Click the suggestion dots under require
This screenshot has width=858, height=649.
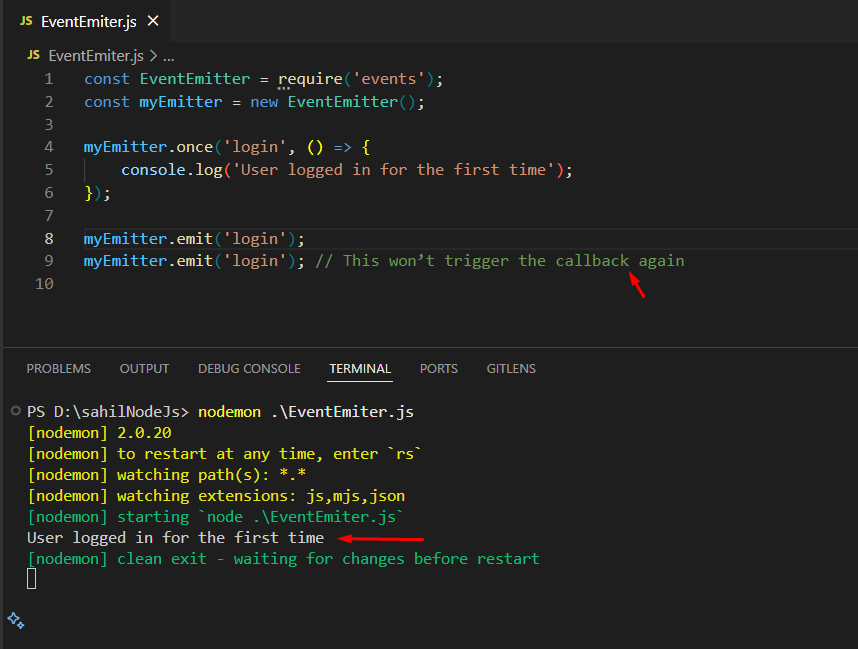click(283, 89)
